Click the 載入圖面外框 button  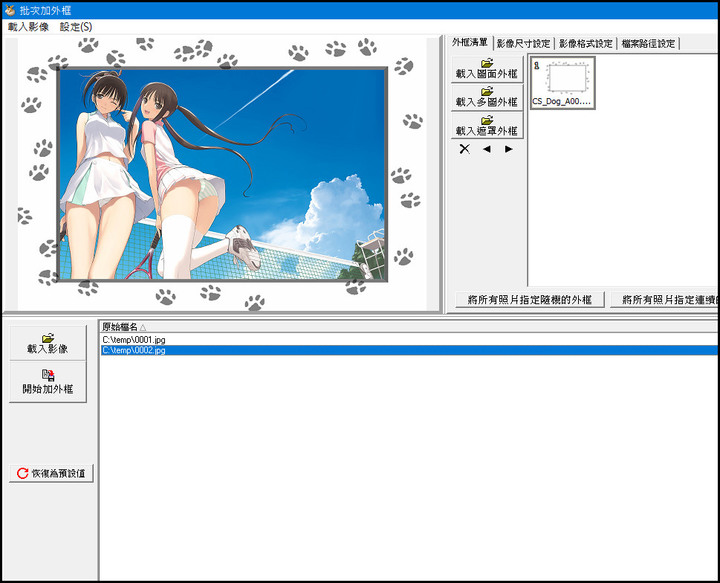487,69
